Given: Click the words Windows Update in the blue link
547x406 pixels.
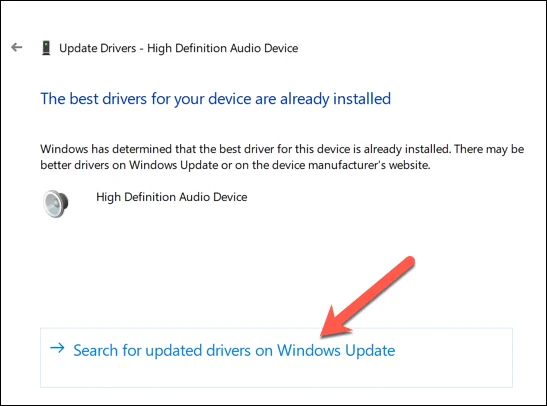Looking at the screenshot, I should click(x=336, y=350).
